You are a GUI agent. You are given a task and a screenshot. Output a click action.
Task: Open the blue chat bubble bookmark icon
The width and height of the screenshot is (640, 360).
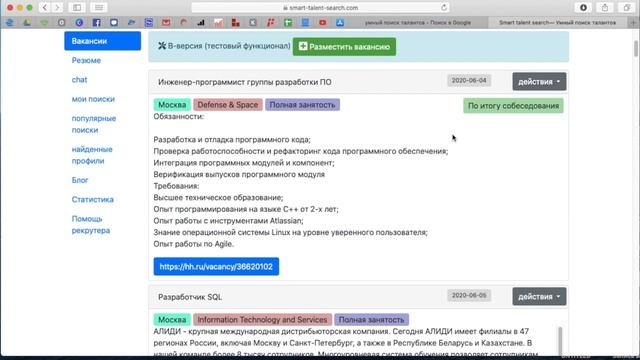coord(114,23)
